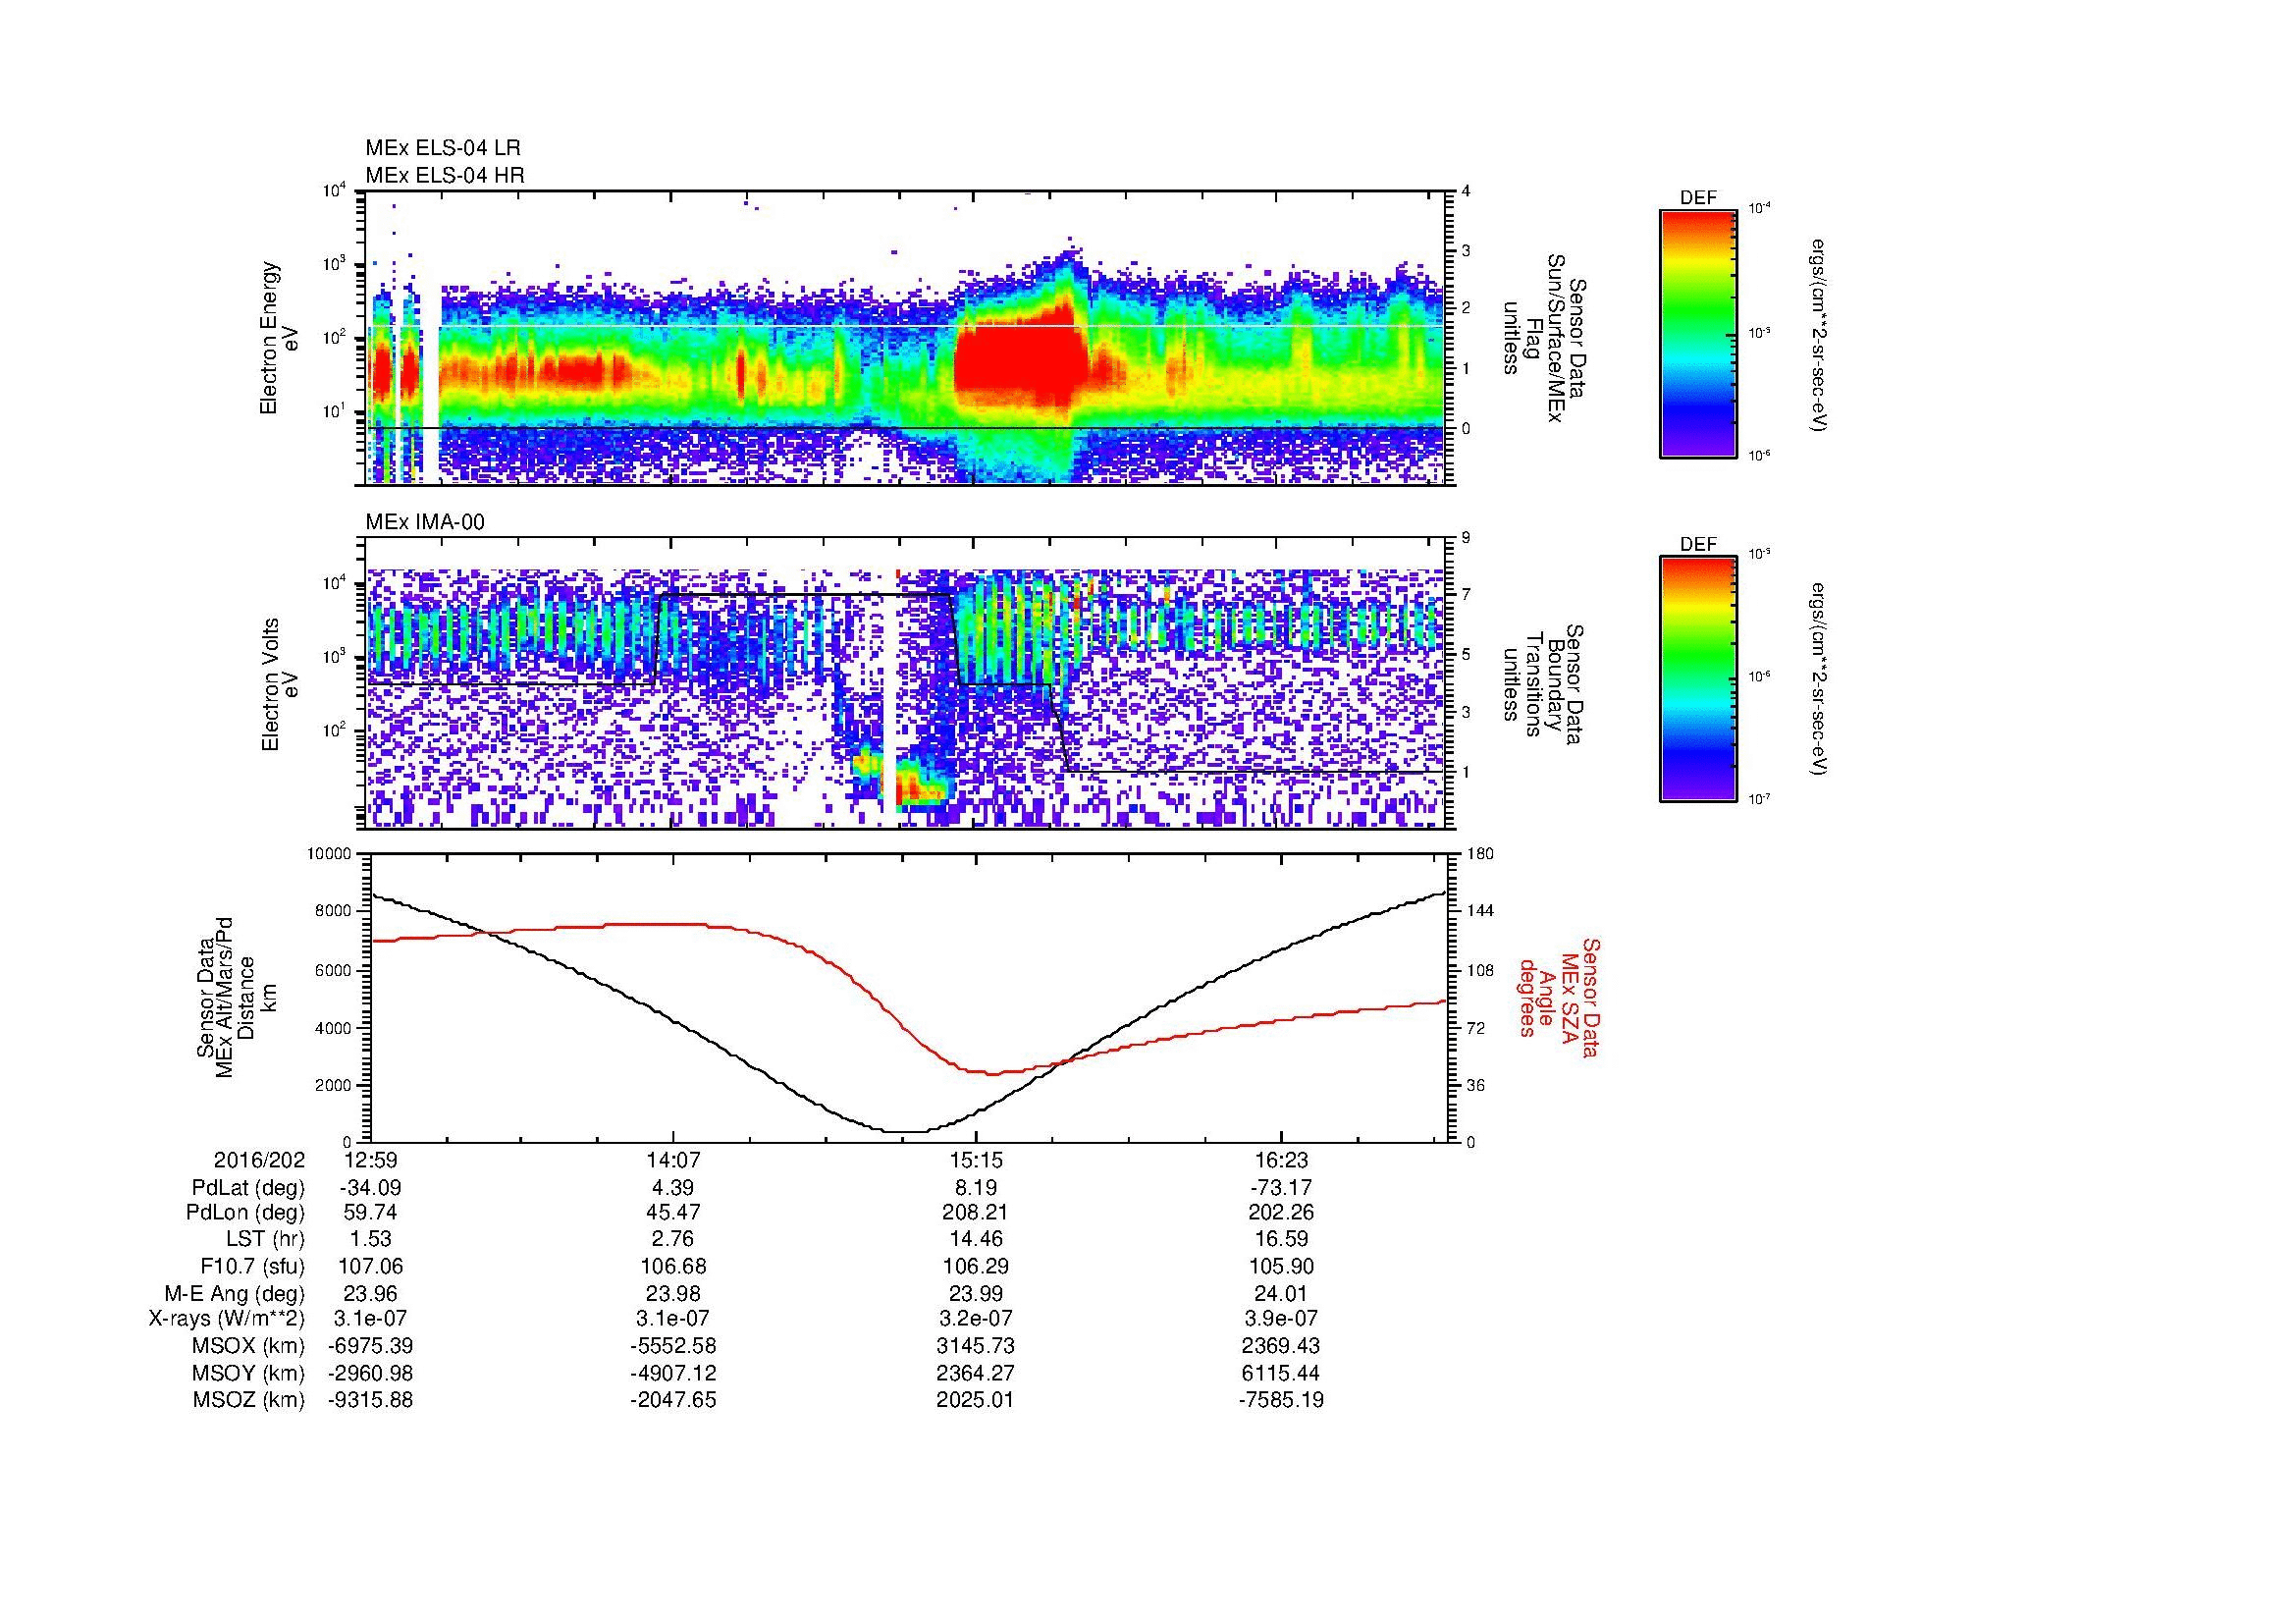Click the X-rays value '3.9e-07'
2296x1623 pixels.
1280,1319
